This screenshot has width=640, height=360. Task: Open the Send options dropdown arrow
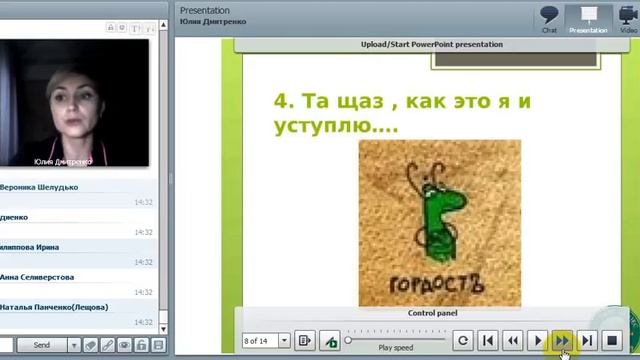[x=74, y=345]
